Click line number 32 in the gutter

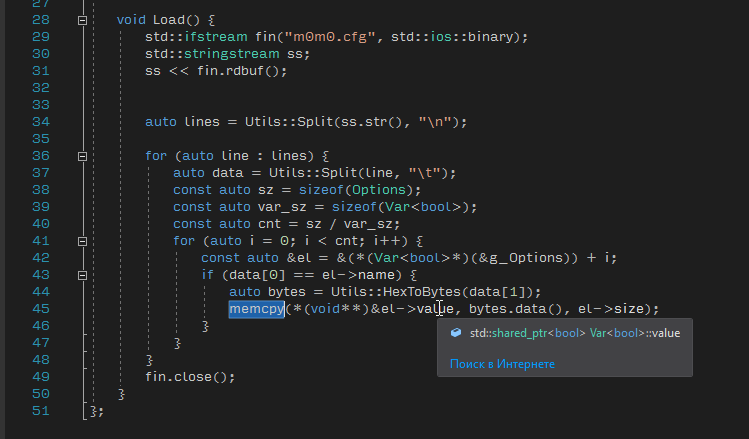coord(41,88)
